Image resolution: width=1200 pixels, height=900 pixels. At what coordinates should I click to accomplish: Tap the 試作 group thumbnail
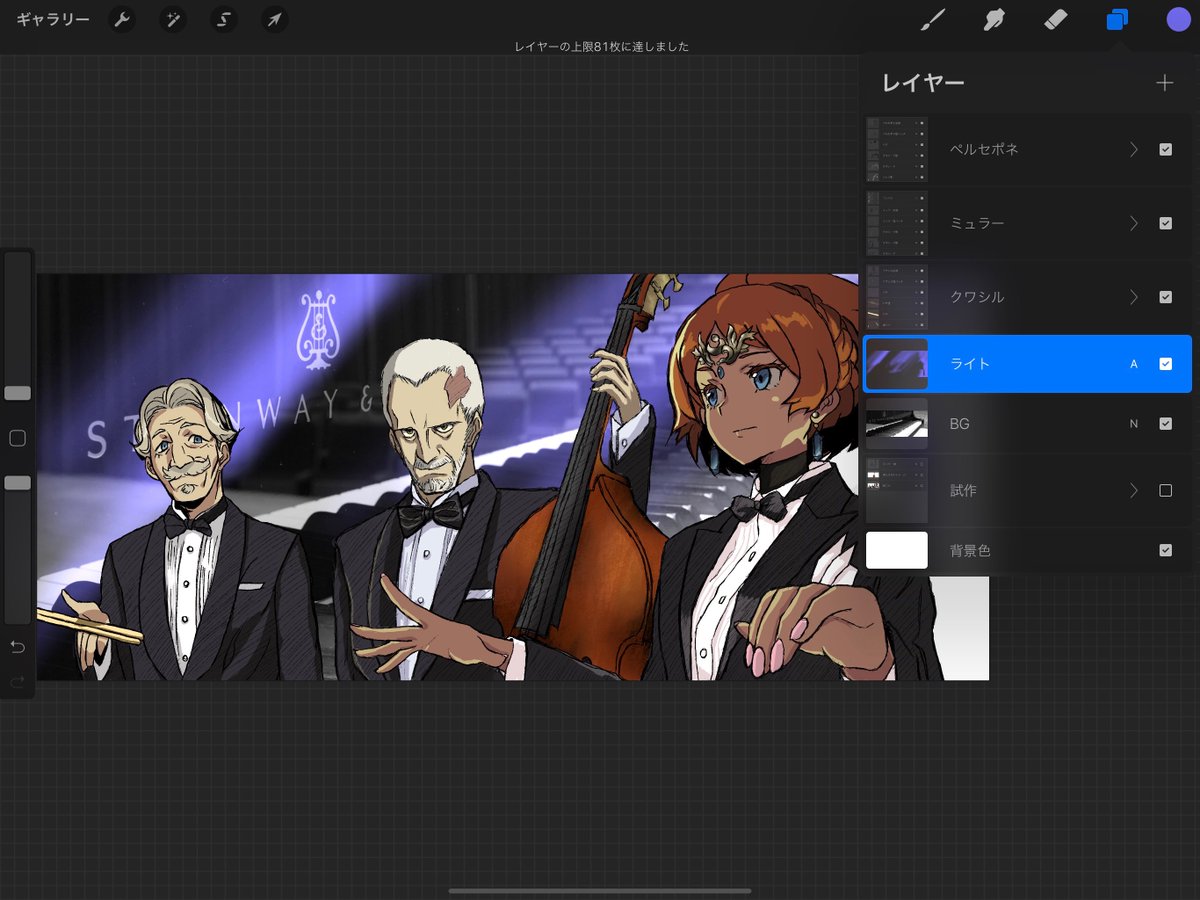[897, 490]
